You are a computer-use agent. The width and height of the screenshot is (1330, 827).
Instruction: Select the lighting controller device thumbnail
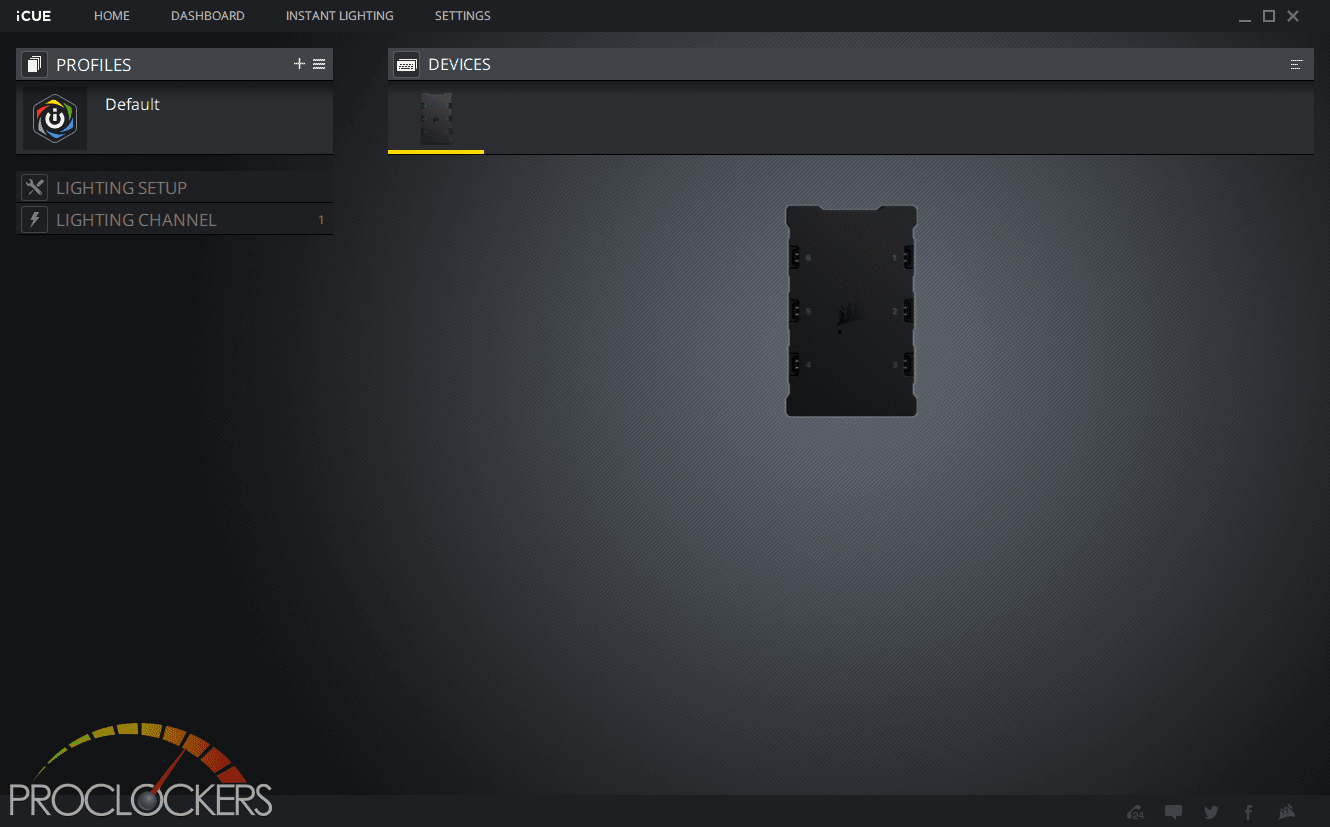point(436,119)
